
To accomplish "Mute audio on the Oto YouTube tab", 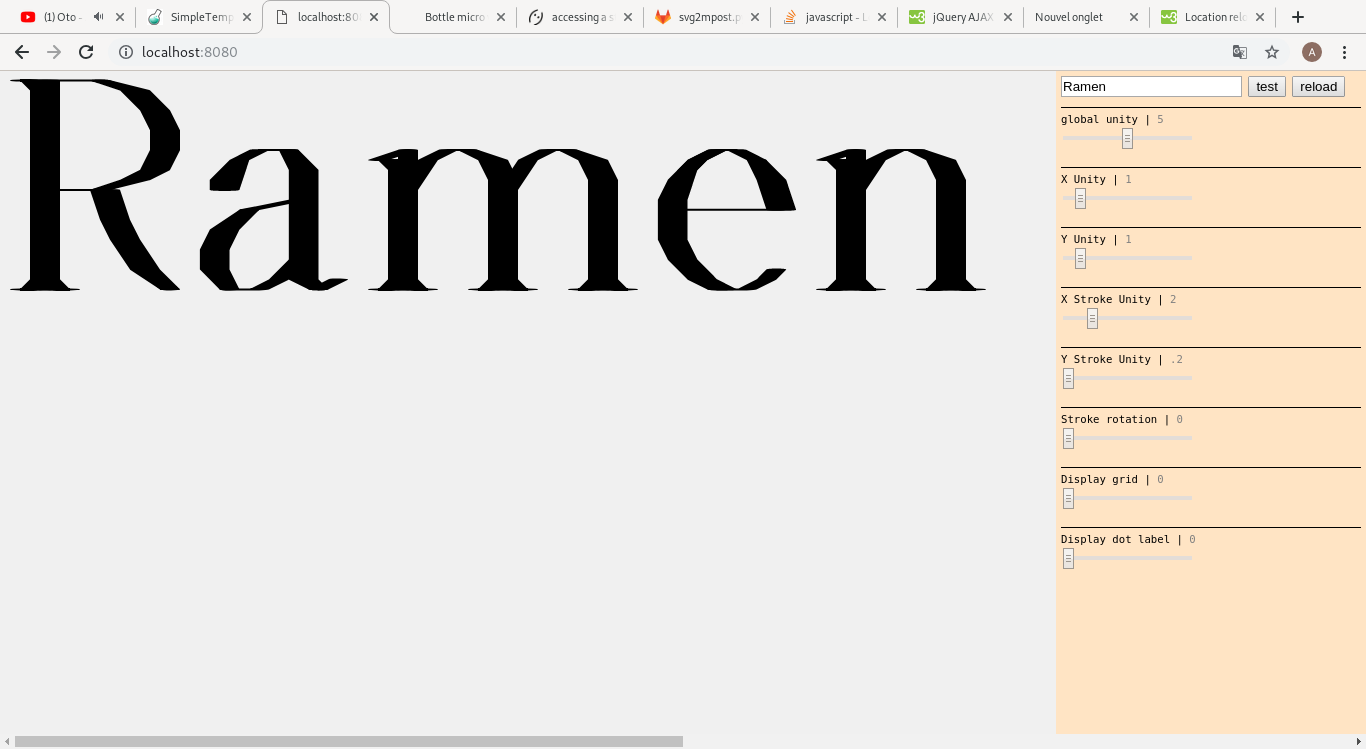I will pyautogui.click(x=98, y=17).
